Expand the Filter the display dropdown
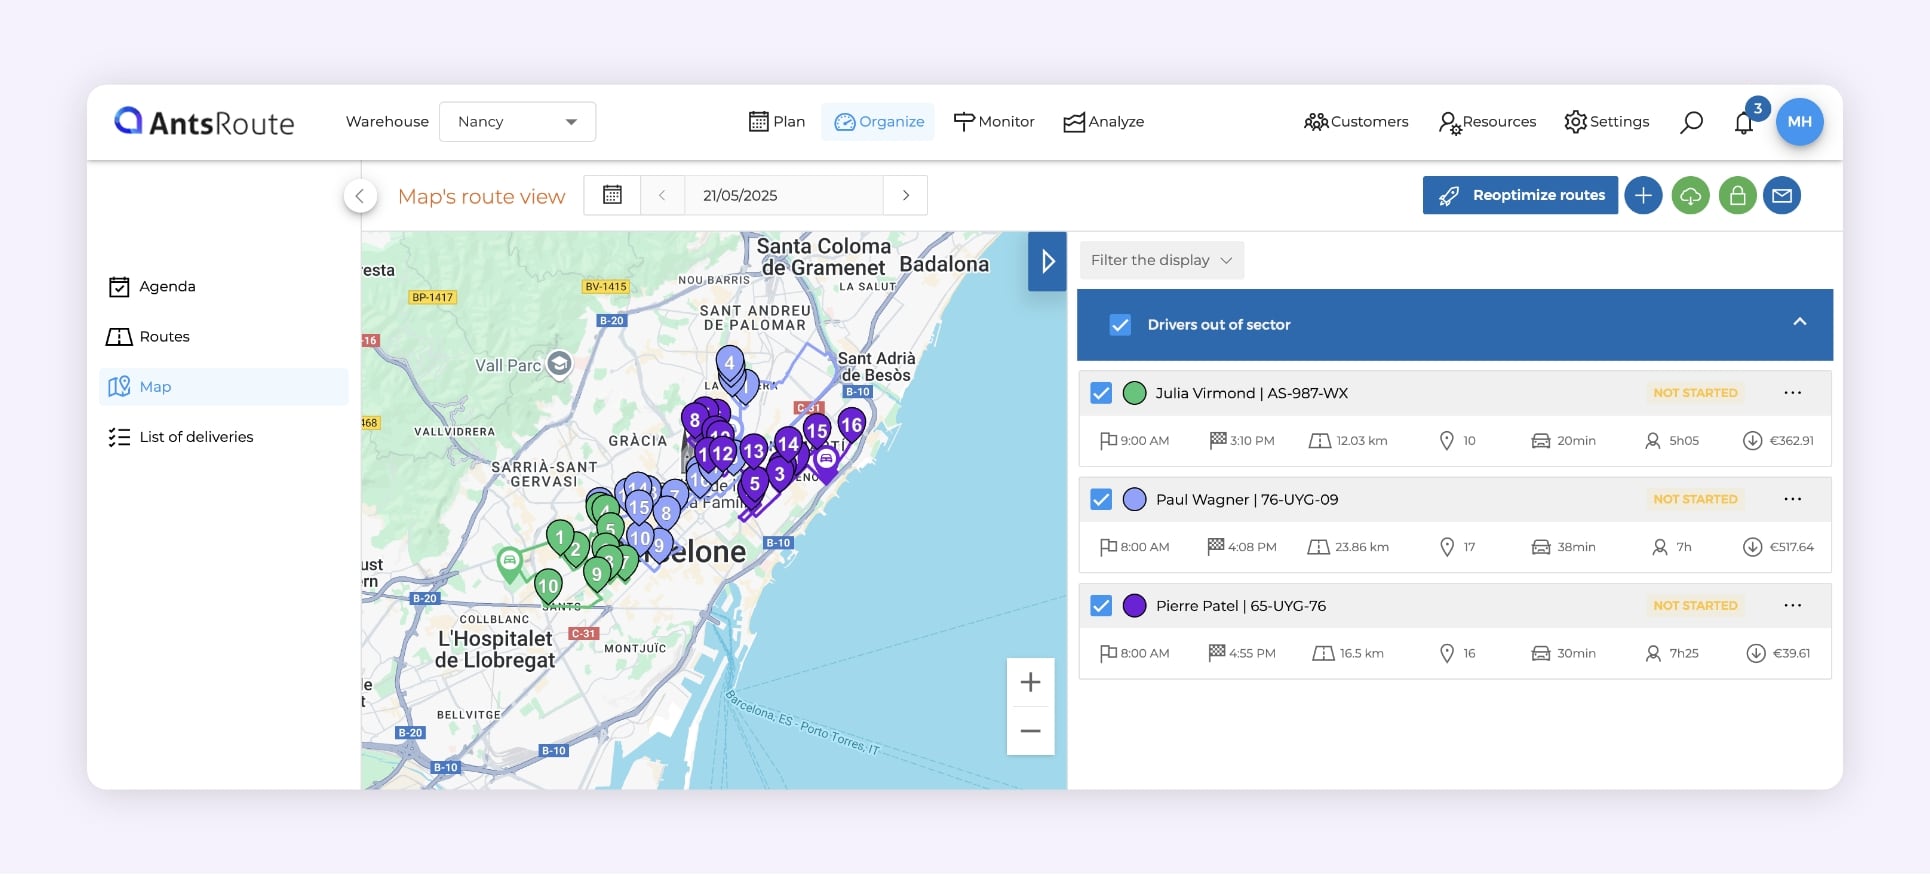The image size is (1930, 875). 1161,260
